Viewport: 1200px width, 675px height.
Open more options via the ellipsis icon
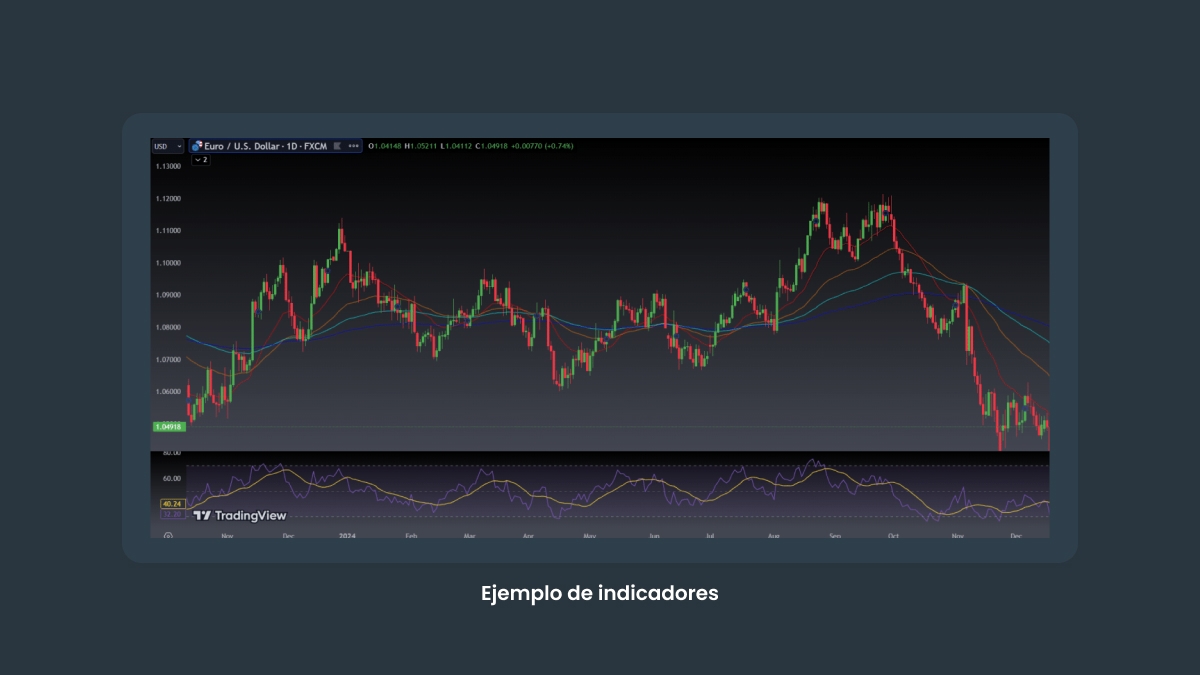353,145
